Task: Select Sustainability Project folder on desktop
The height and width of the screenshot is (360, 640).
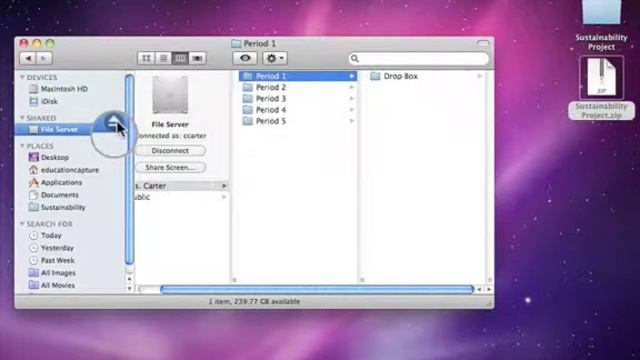Action: coord(601,25)
